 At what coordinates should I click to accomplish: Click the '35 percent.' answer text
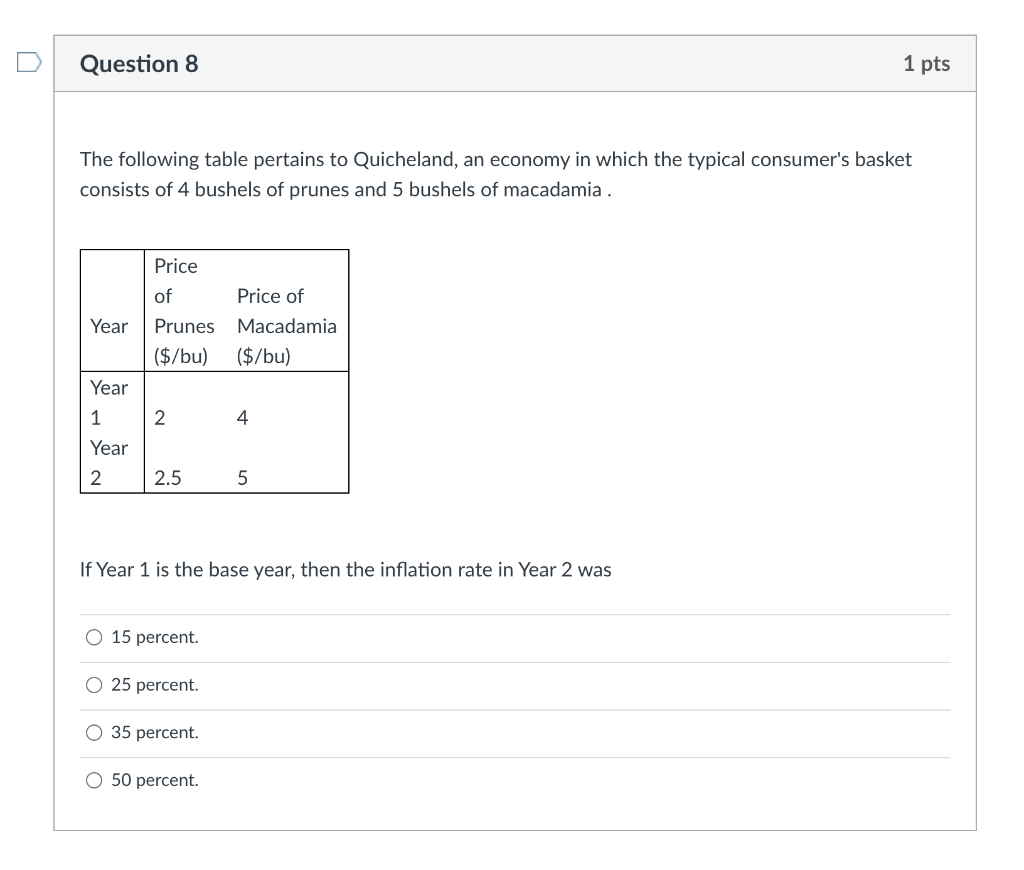pos(155,733)
